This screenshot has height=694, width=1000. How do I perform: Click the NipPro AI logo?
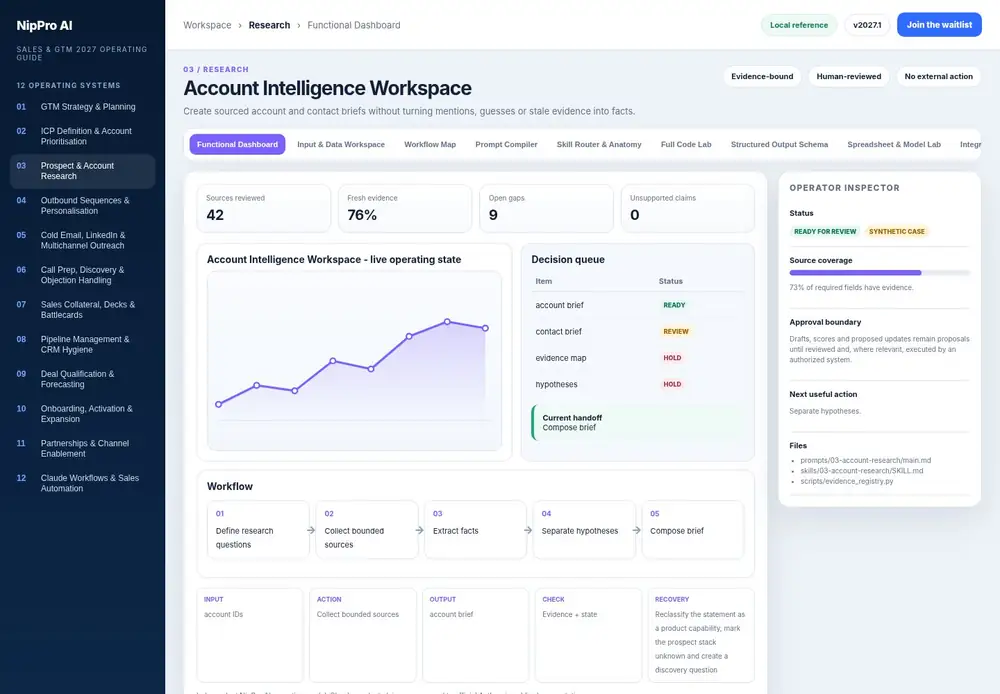pos(44,26)
